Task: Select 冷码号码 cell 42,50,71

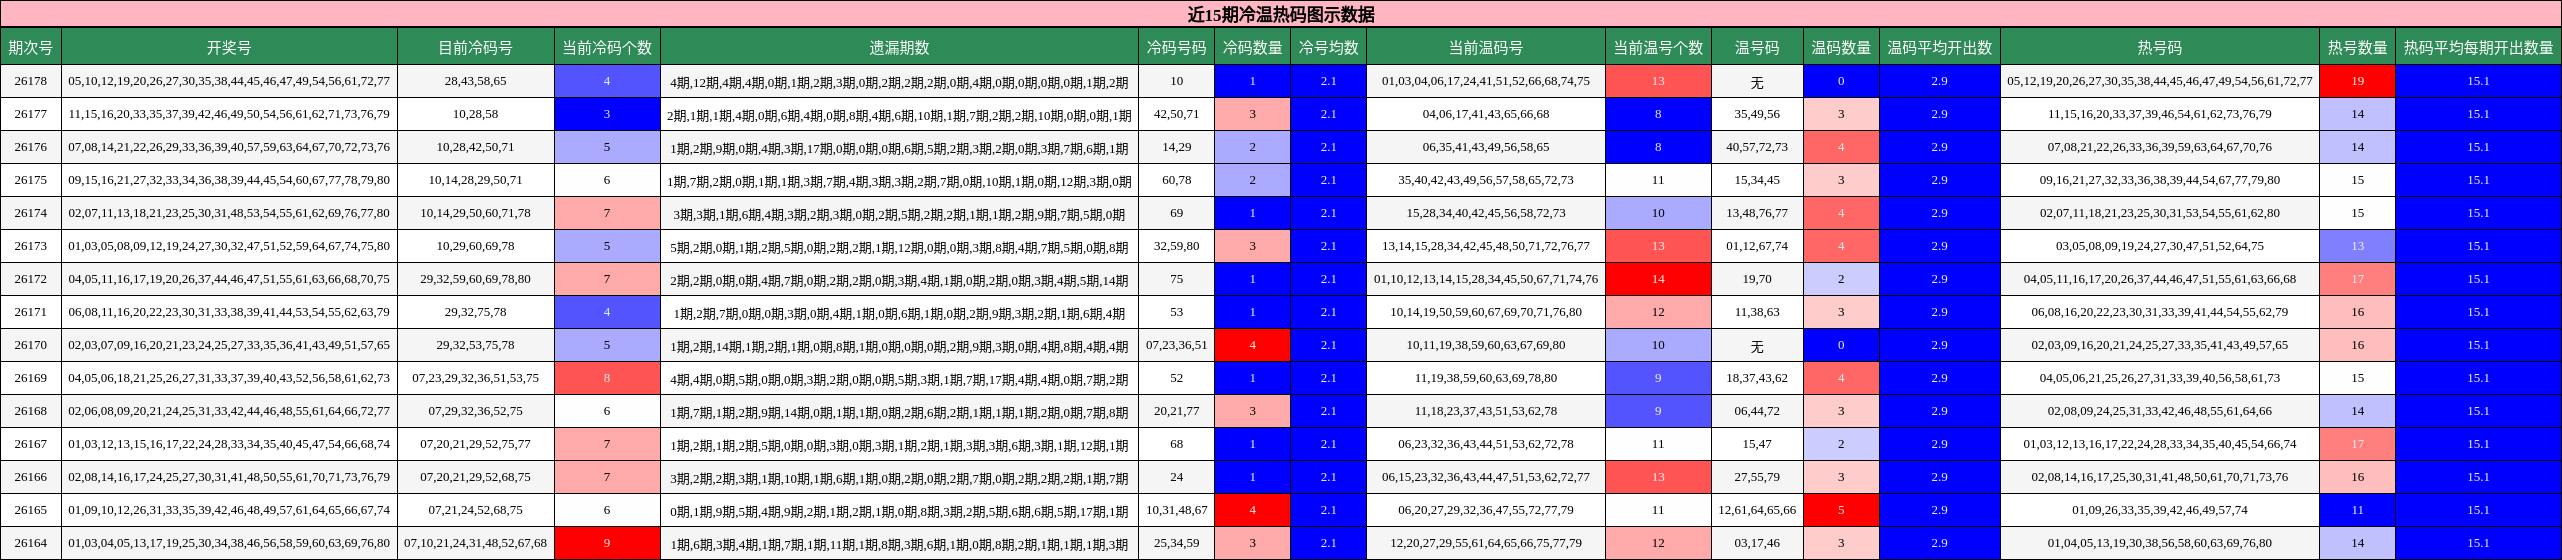Action: tap(1176, 114)
